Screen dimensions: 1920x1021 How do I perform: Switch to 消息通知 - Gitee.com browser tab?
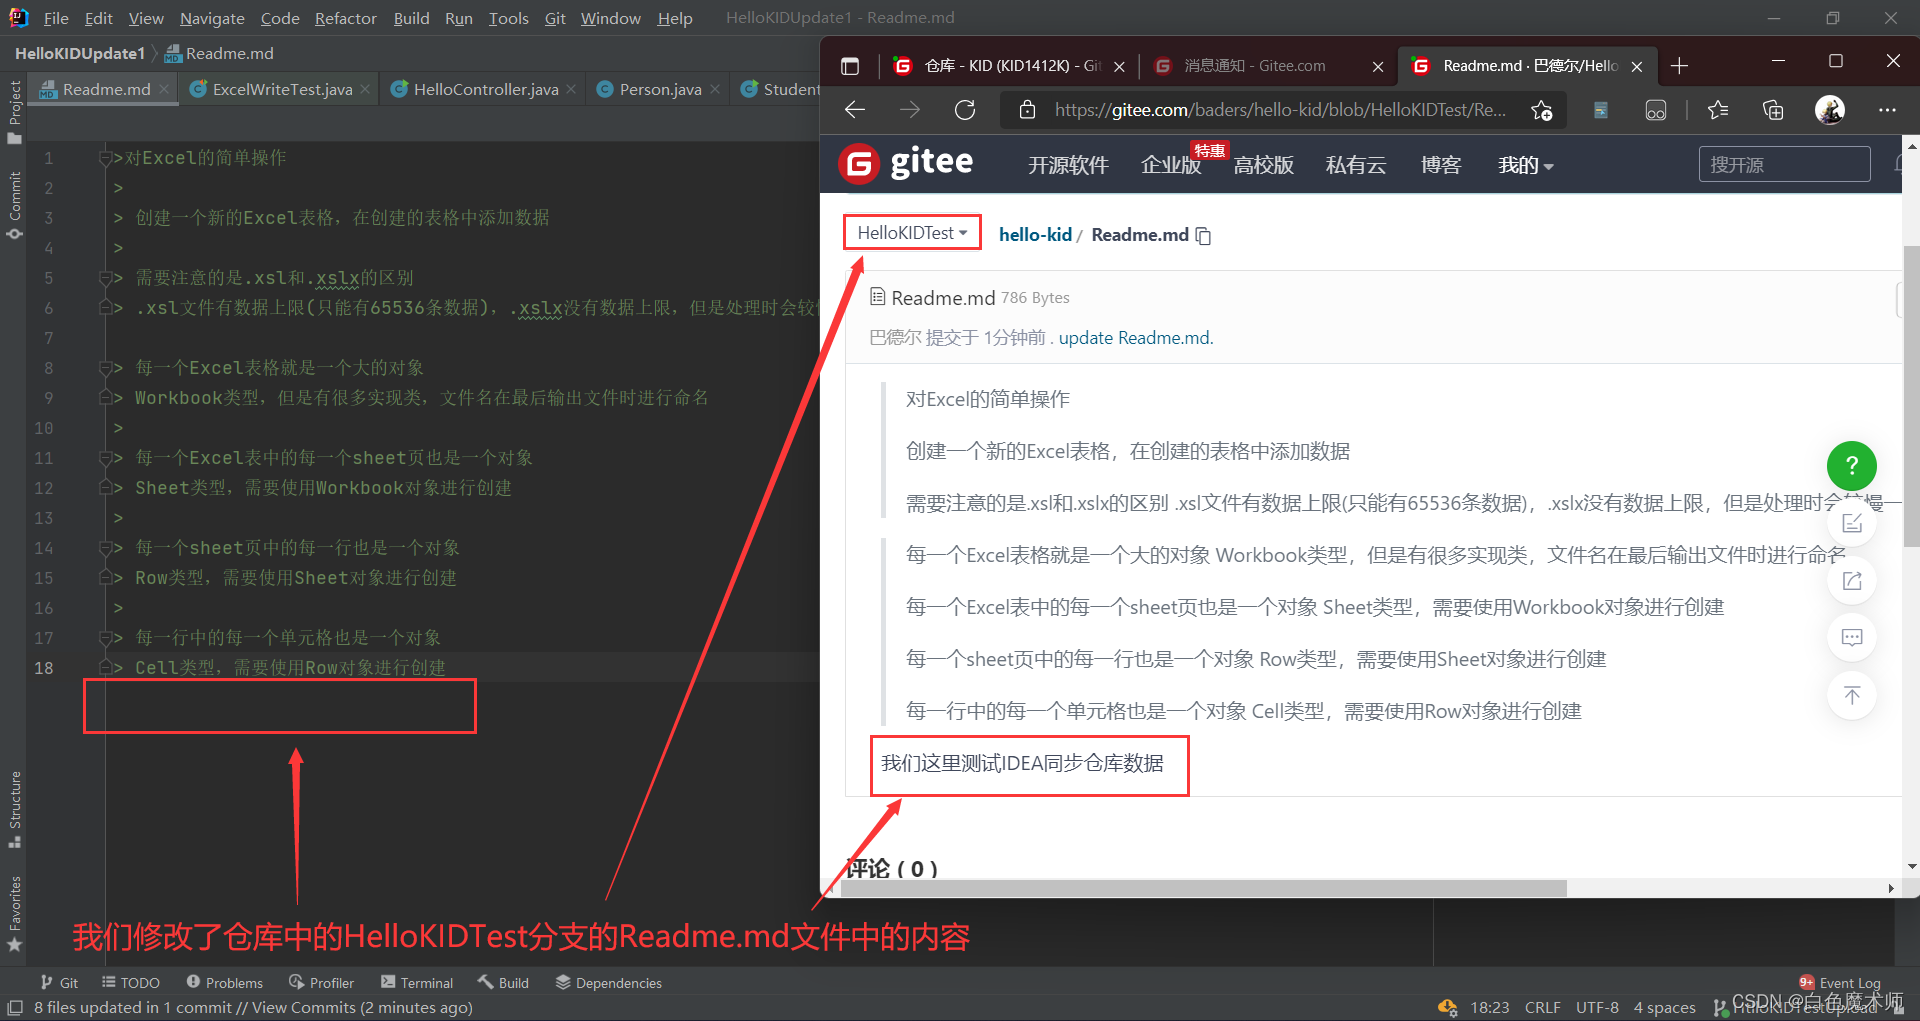pyautogui.click(x=1256, y=66)
